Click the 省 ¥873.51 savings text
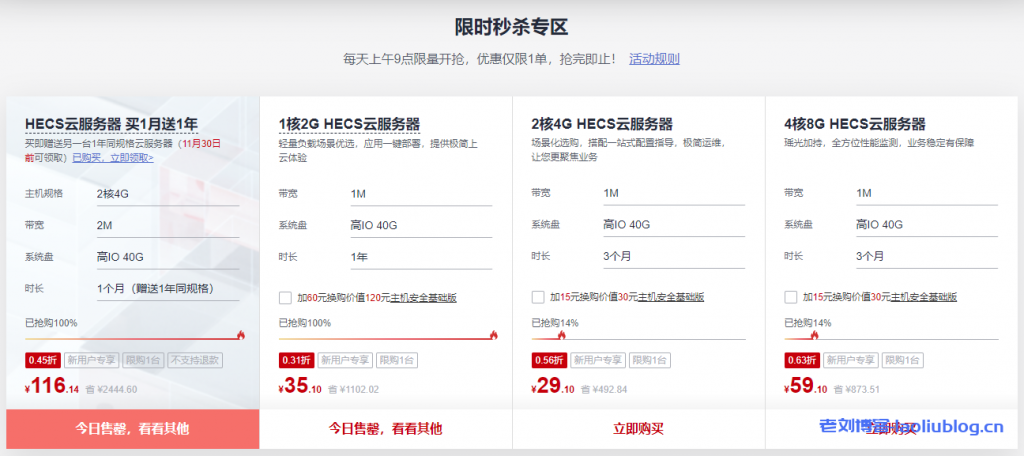Screen dimensions: 1024x456 tap(857, 390)
